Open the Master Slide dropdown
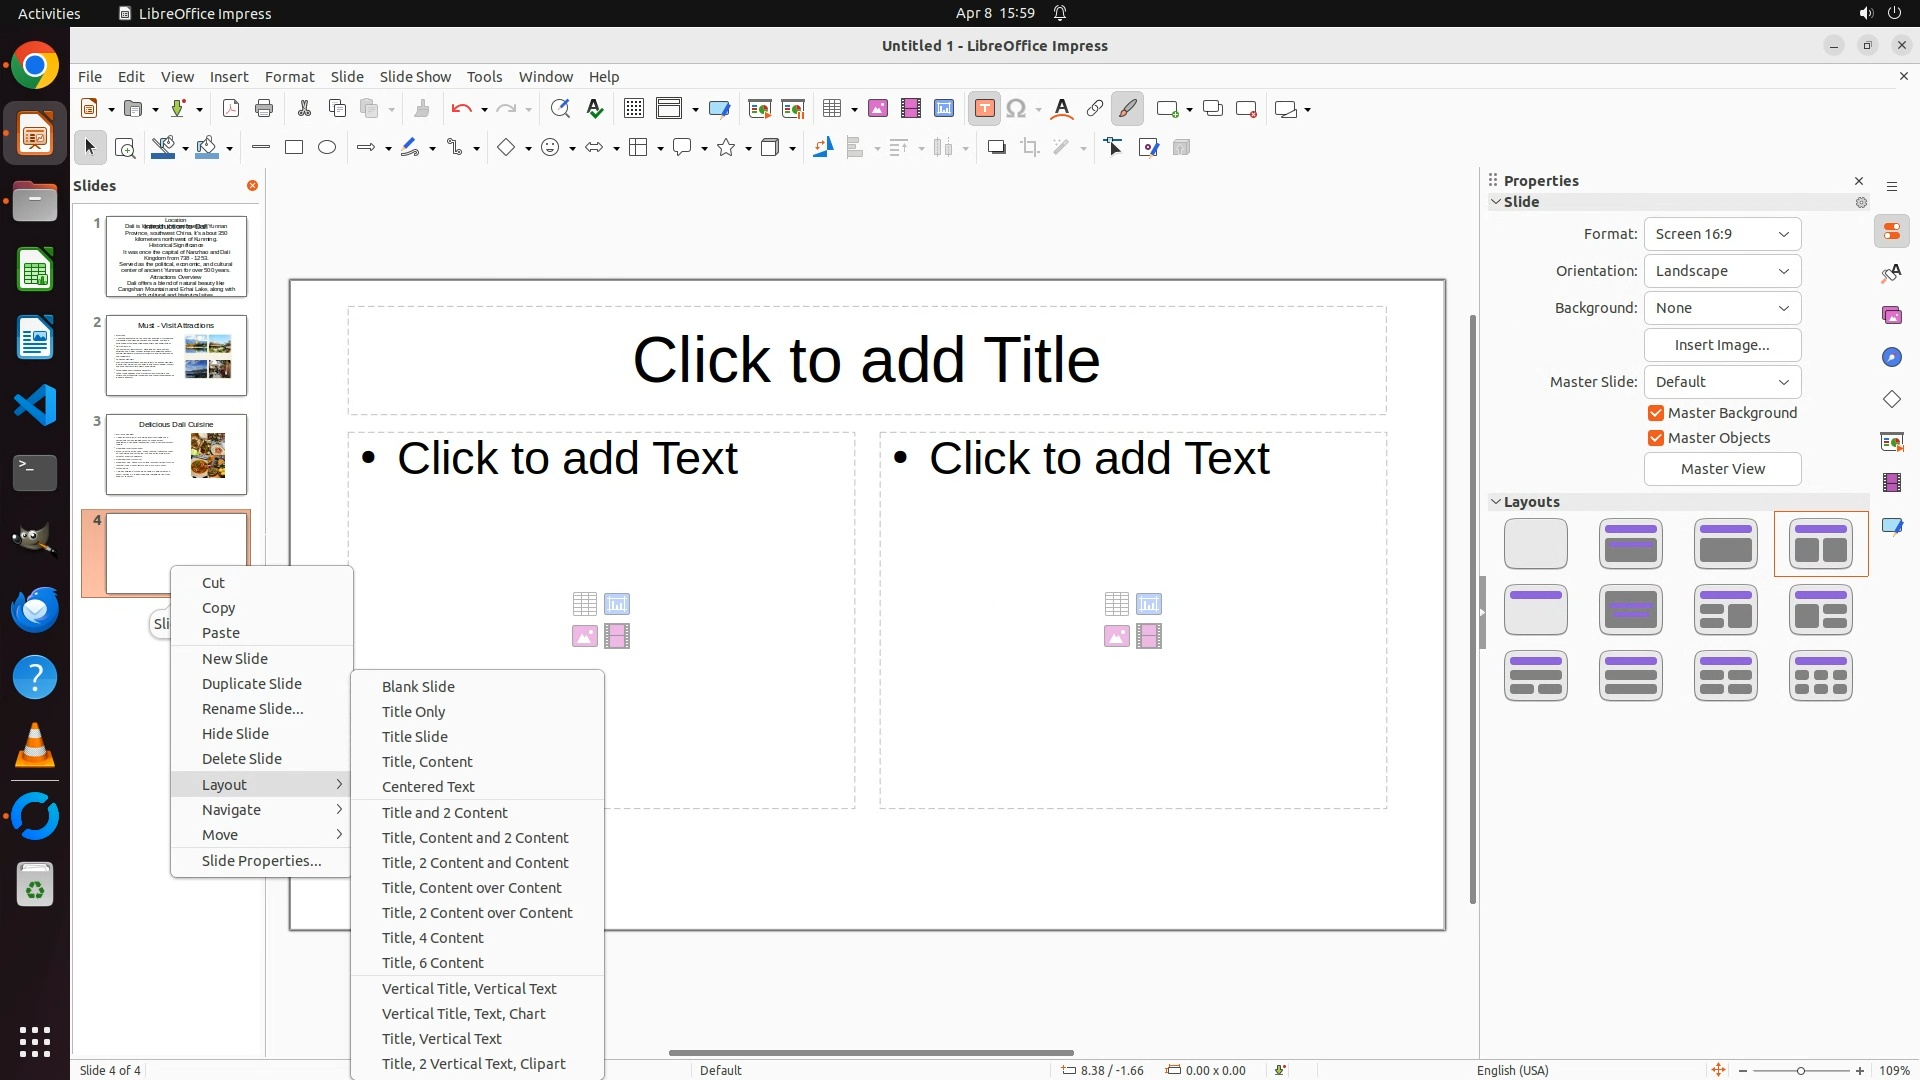Viewport: 1920px width, 1080px height. tap(1722, 382)
